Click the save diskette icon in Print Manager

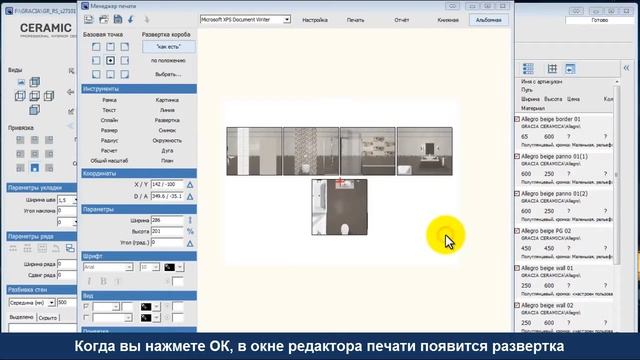(118, 19)
